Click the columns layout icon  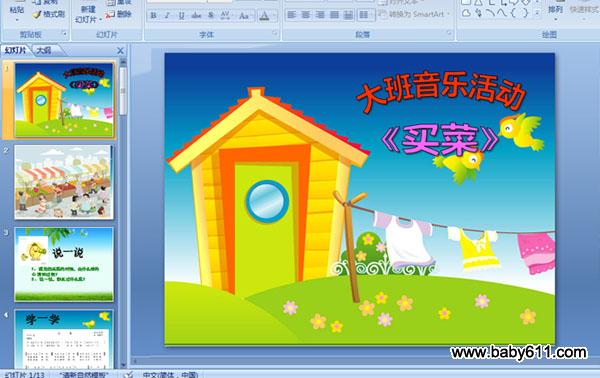click(364, 15)
